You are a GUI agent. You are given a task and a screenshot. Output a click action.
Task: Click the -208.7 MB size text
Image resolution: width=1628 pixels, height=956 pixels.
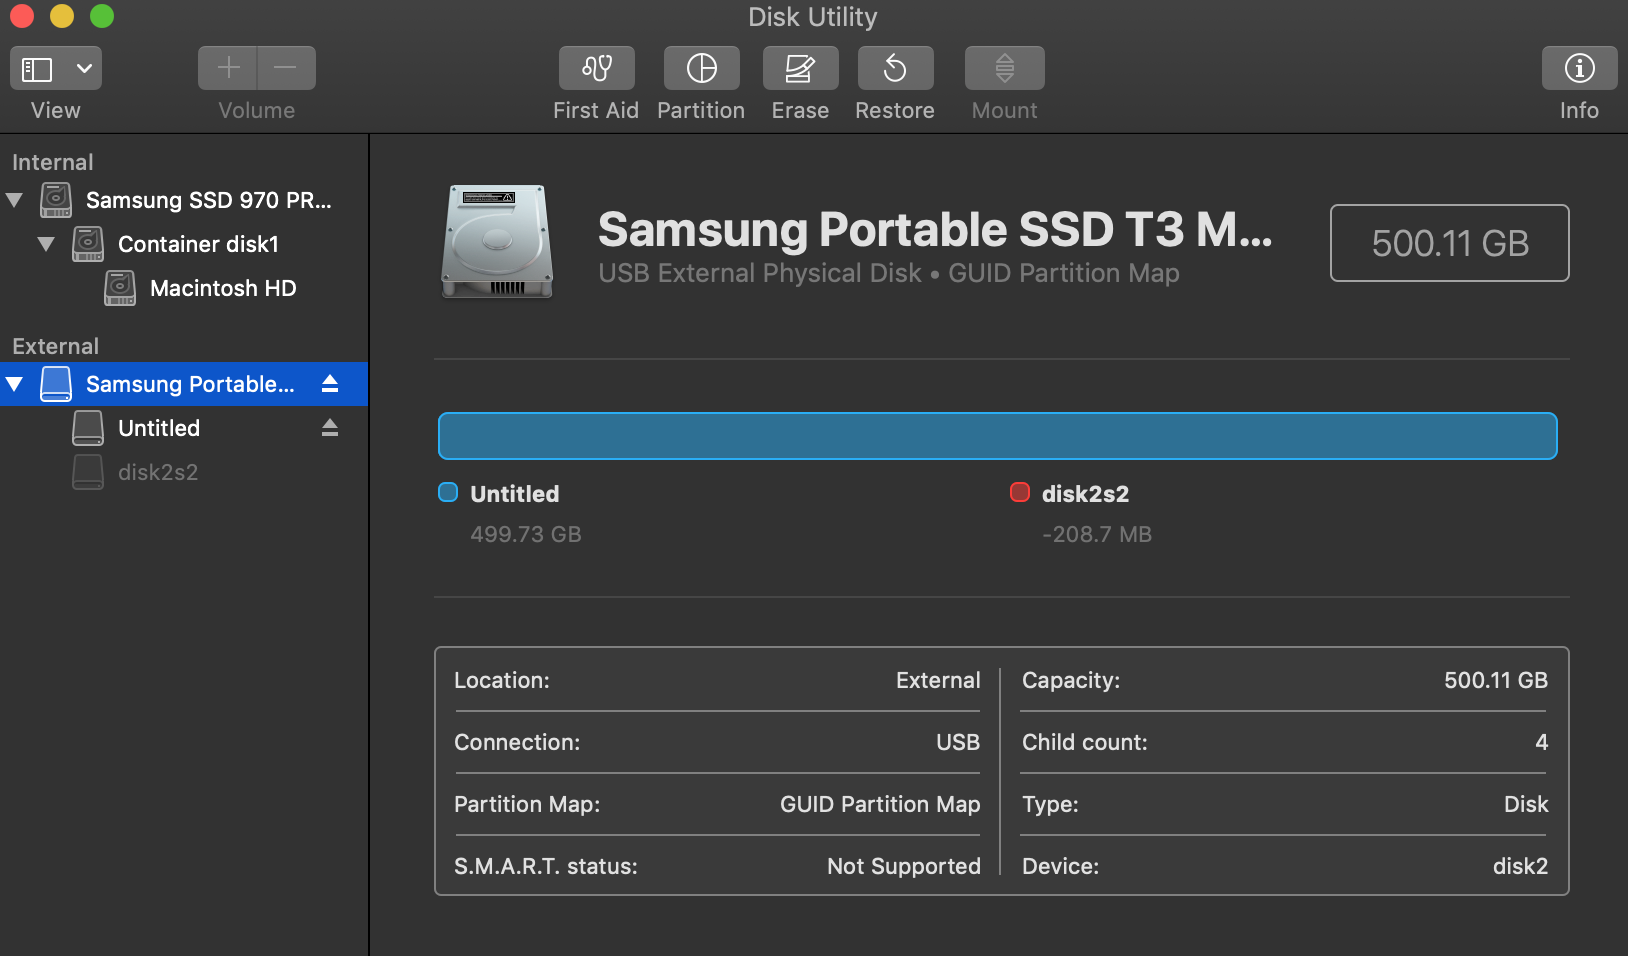(x=1097, y=534)
